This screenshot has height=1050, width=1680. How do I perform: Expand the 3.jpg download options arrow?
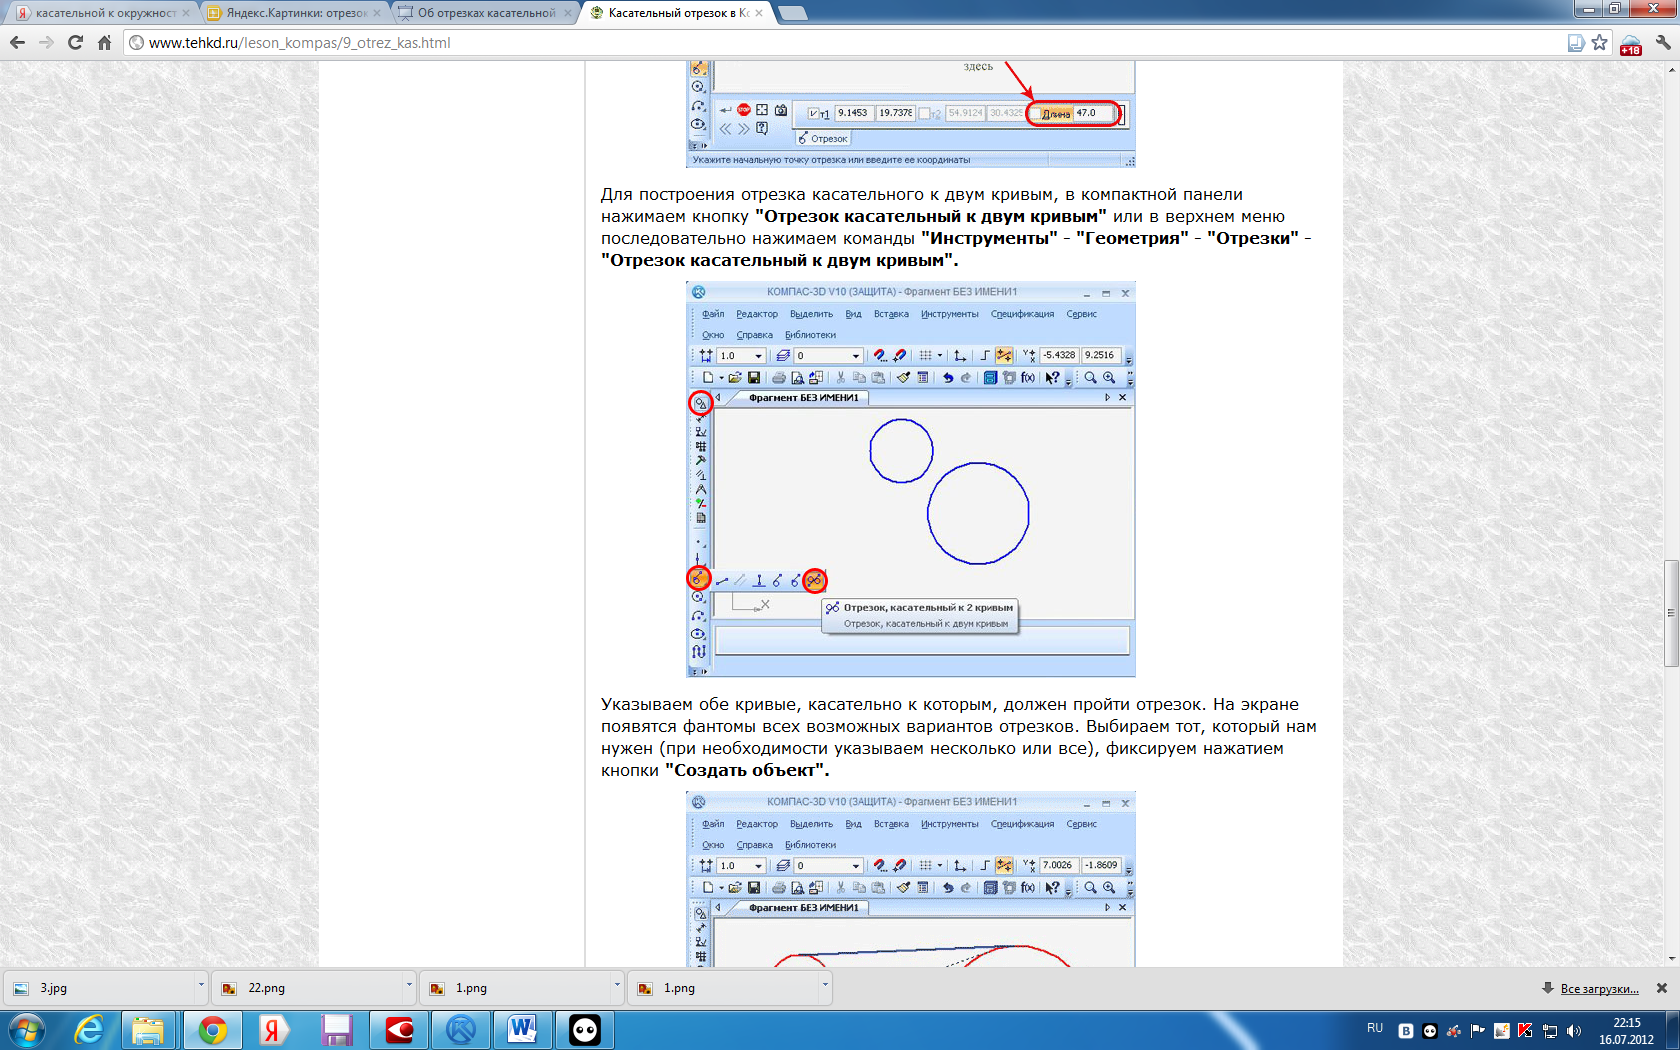pos(201,986)
